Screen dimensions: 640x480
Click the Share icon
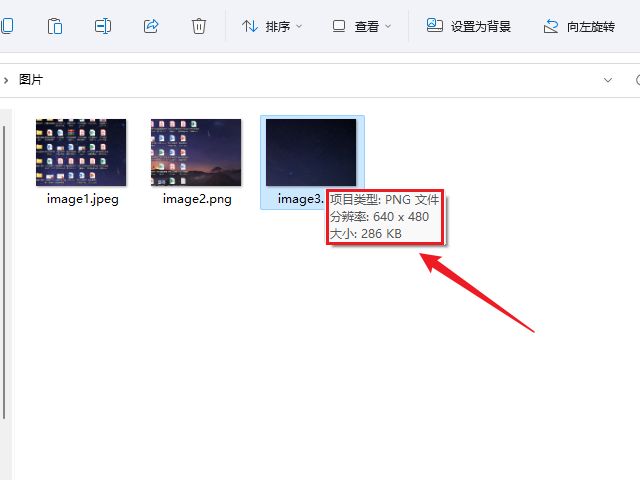point(151,26)
